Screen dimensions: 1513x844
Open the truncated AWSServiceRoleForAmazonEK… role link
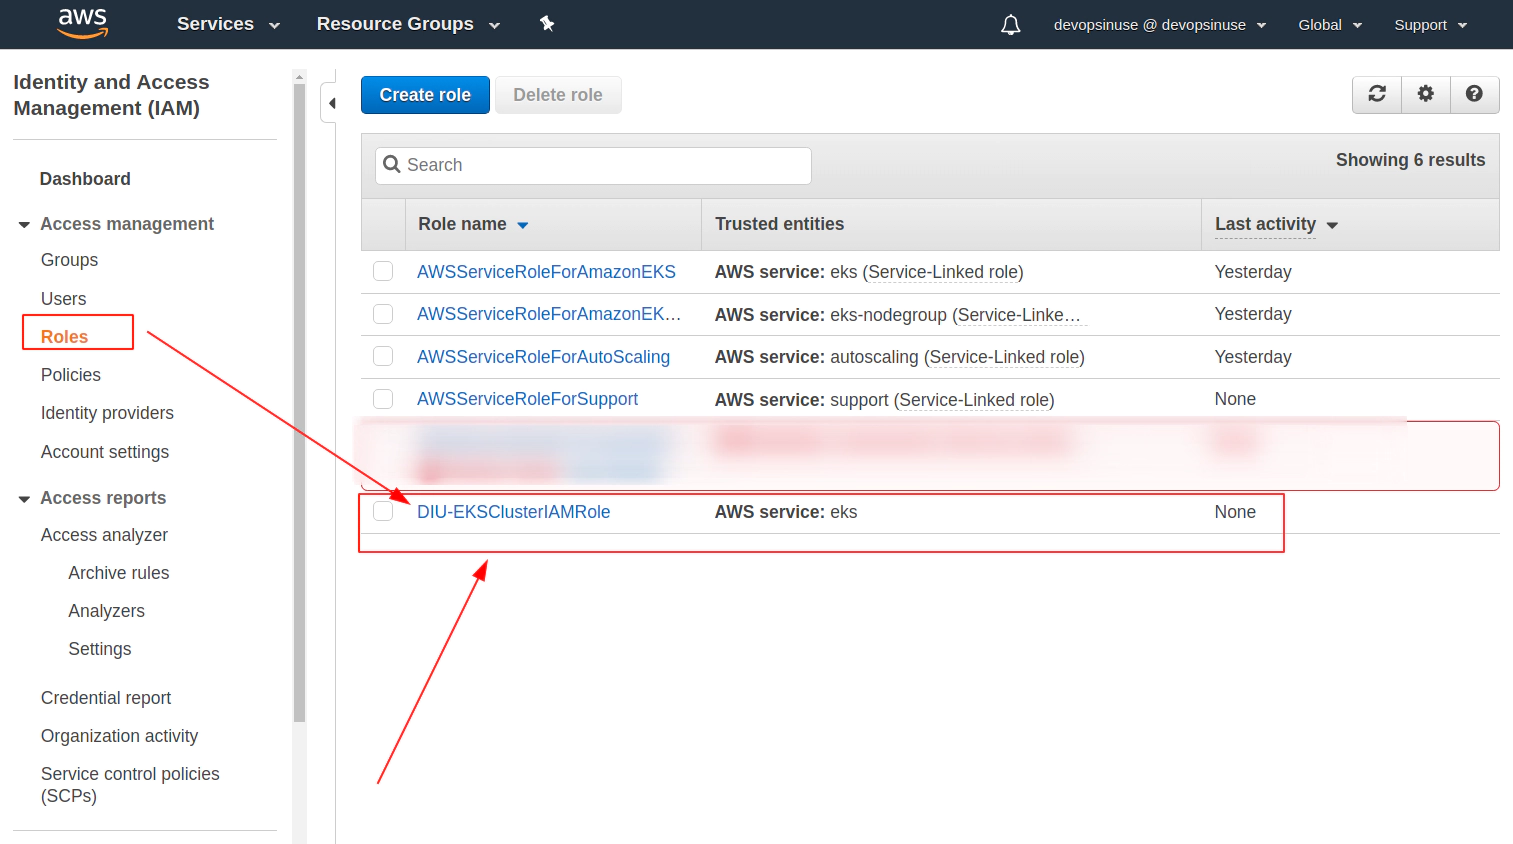click(x=549, y=314)
